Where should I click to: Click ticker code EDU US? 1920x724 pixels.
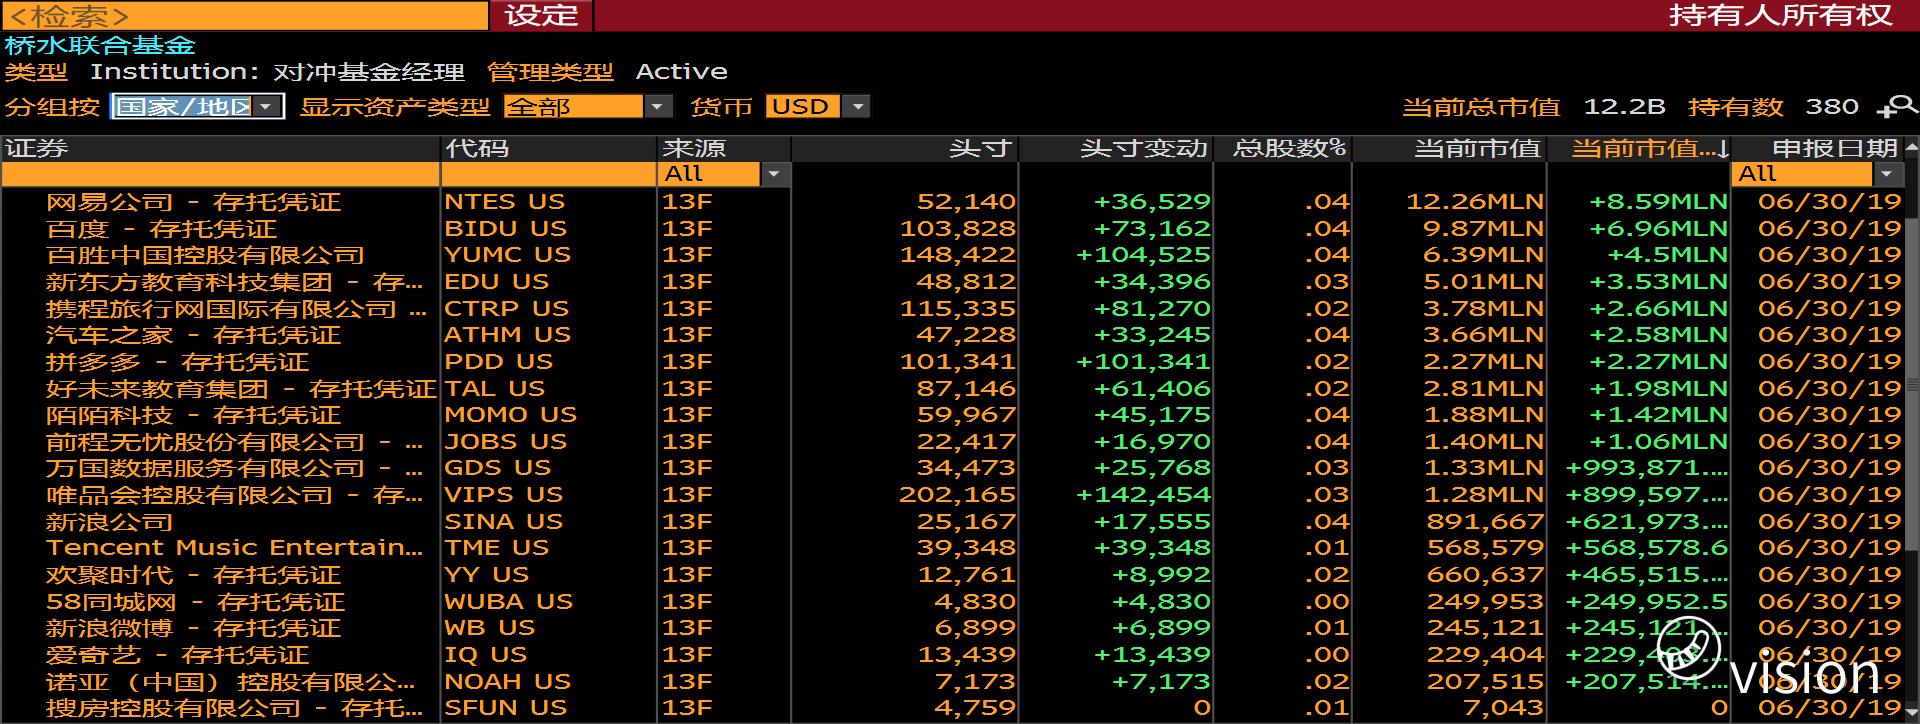497,282
